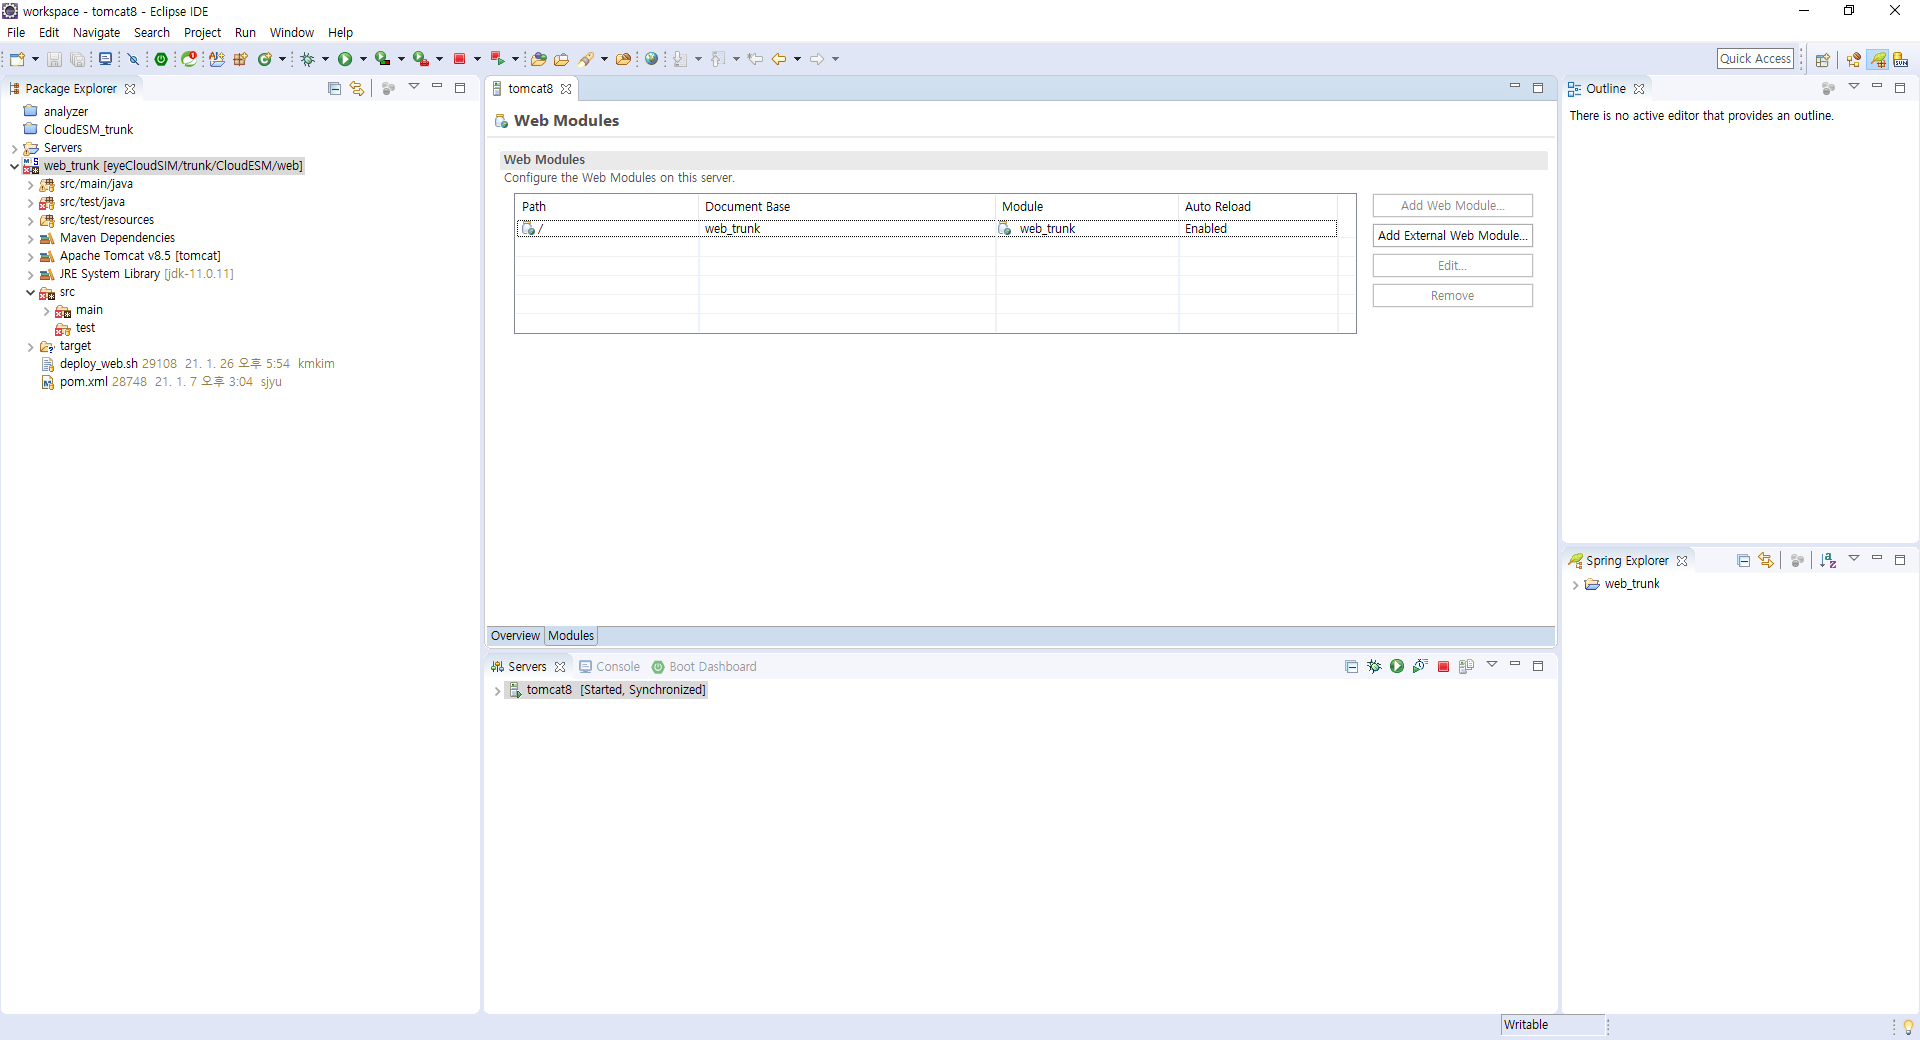Image resolution: width=1920 pixels, height=1040 pixels.
Task: Click the New wizard icon in the main toolbar
Action: (17, 59)
